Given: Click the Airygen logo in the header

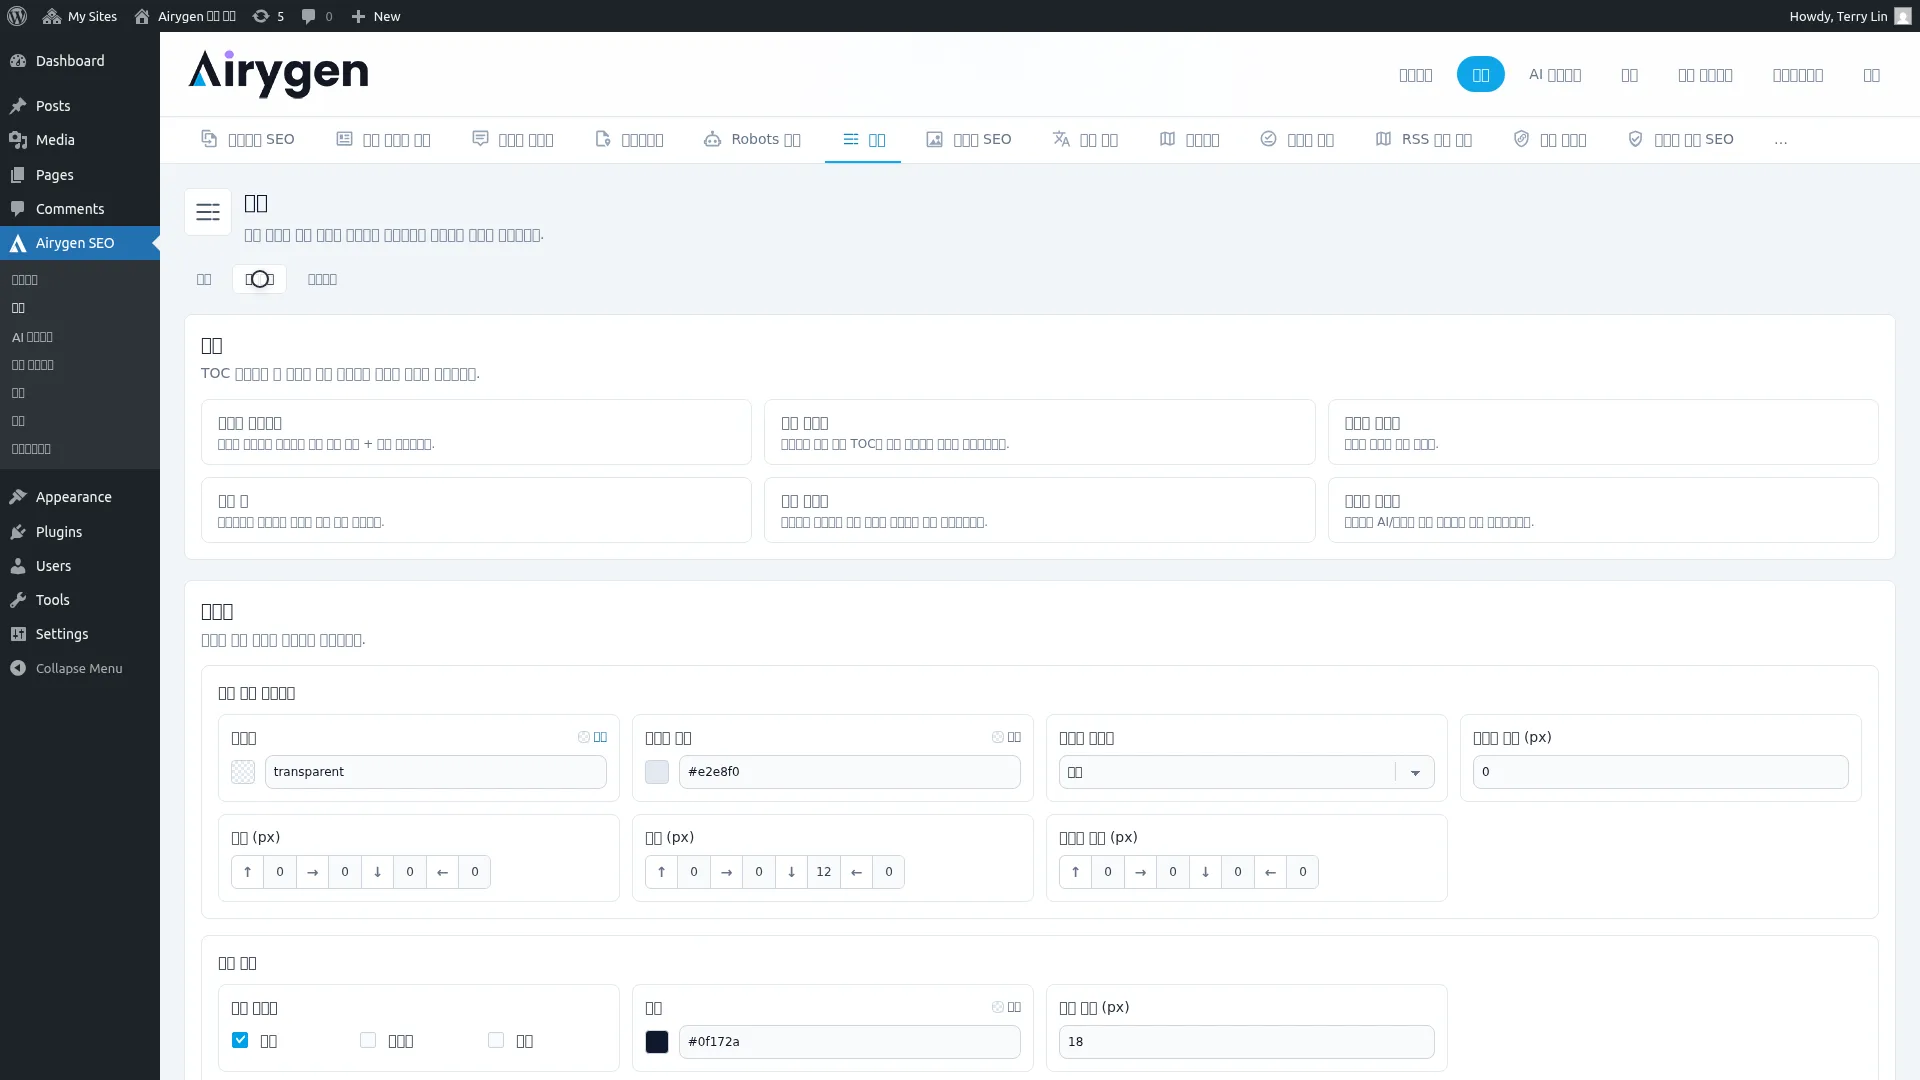Looking at the screenshot, I should 278,74.
